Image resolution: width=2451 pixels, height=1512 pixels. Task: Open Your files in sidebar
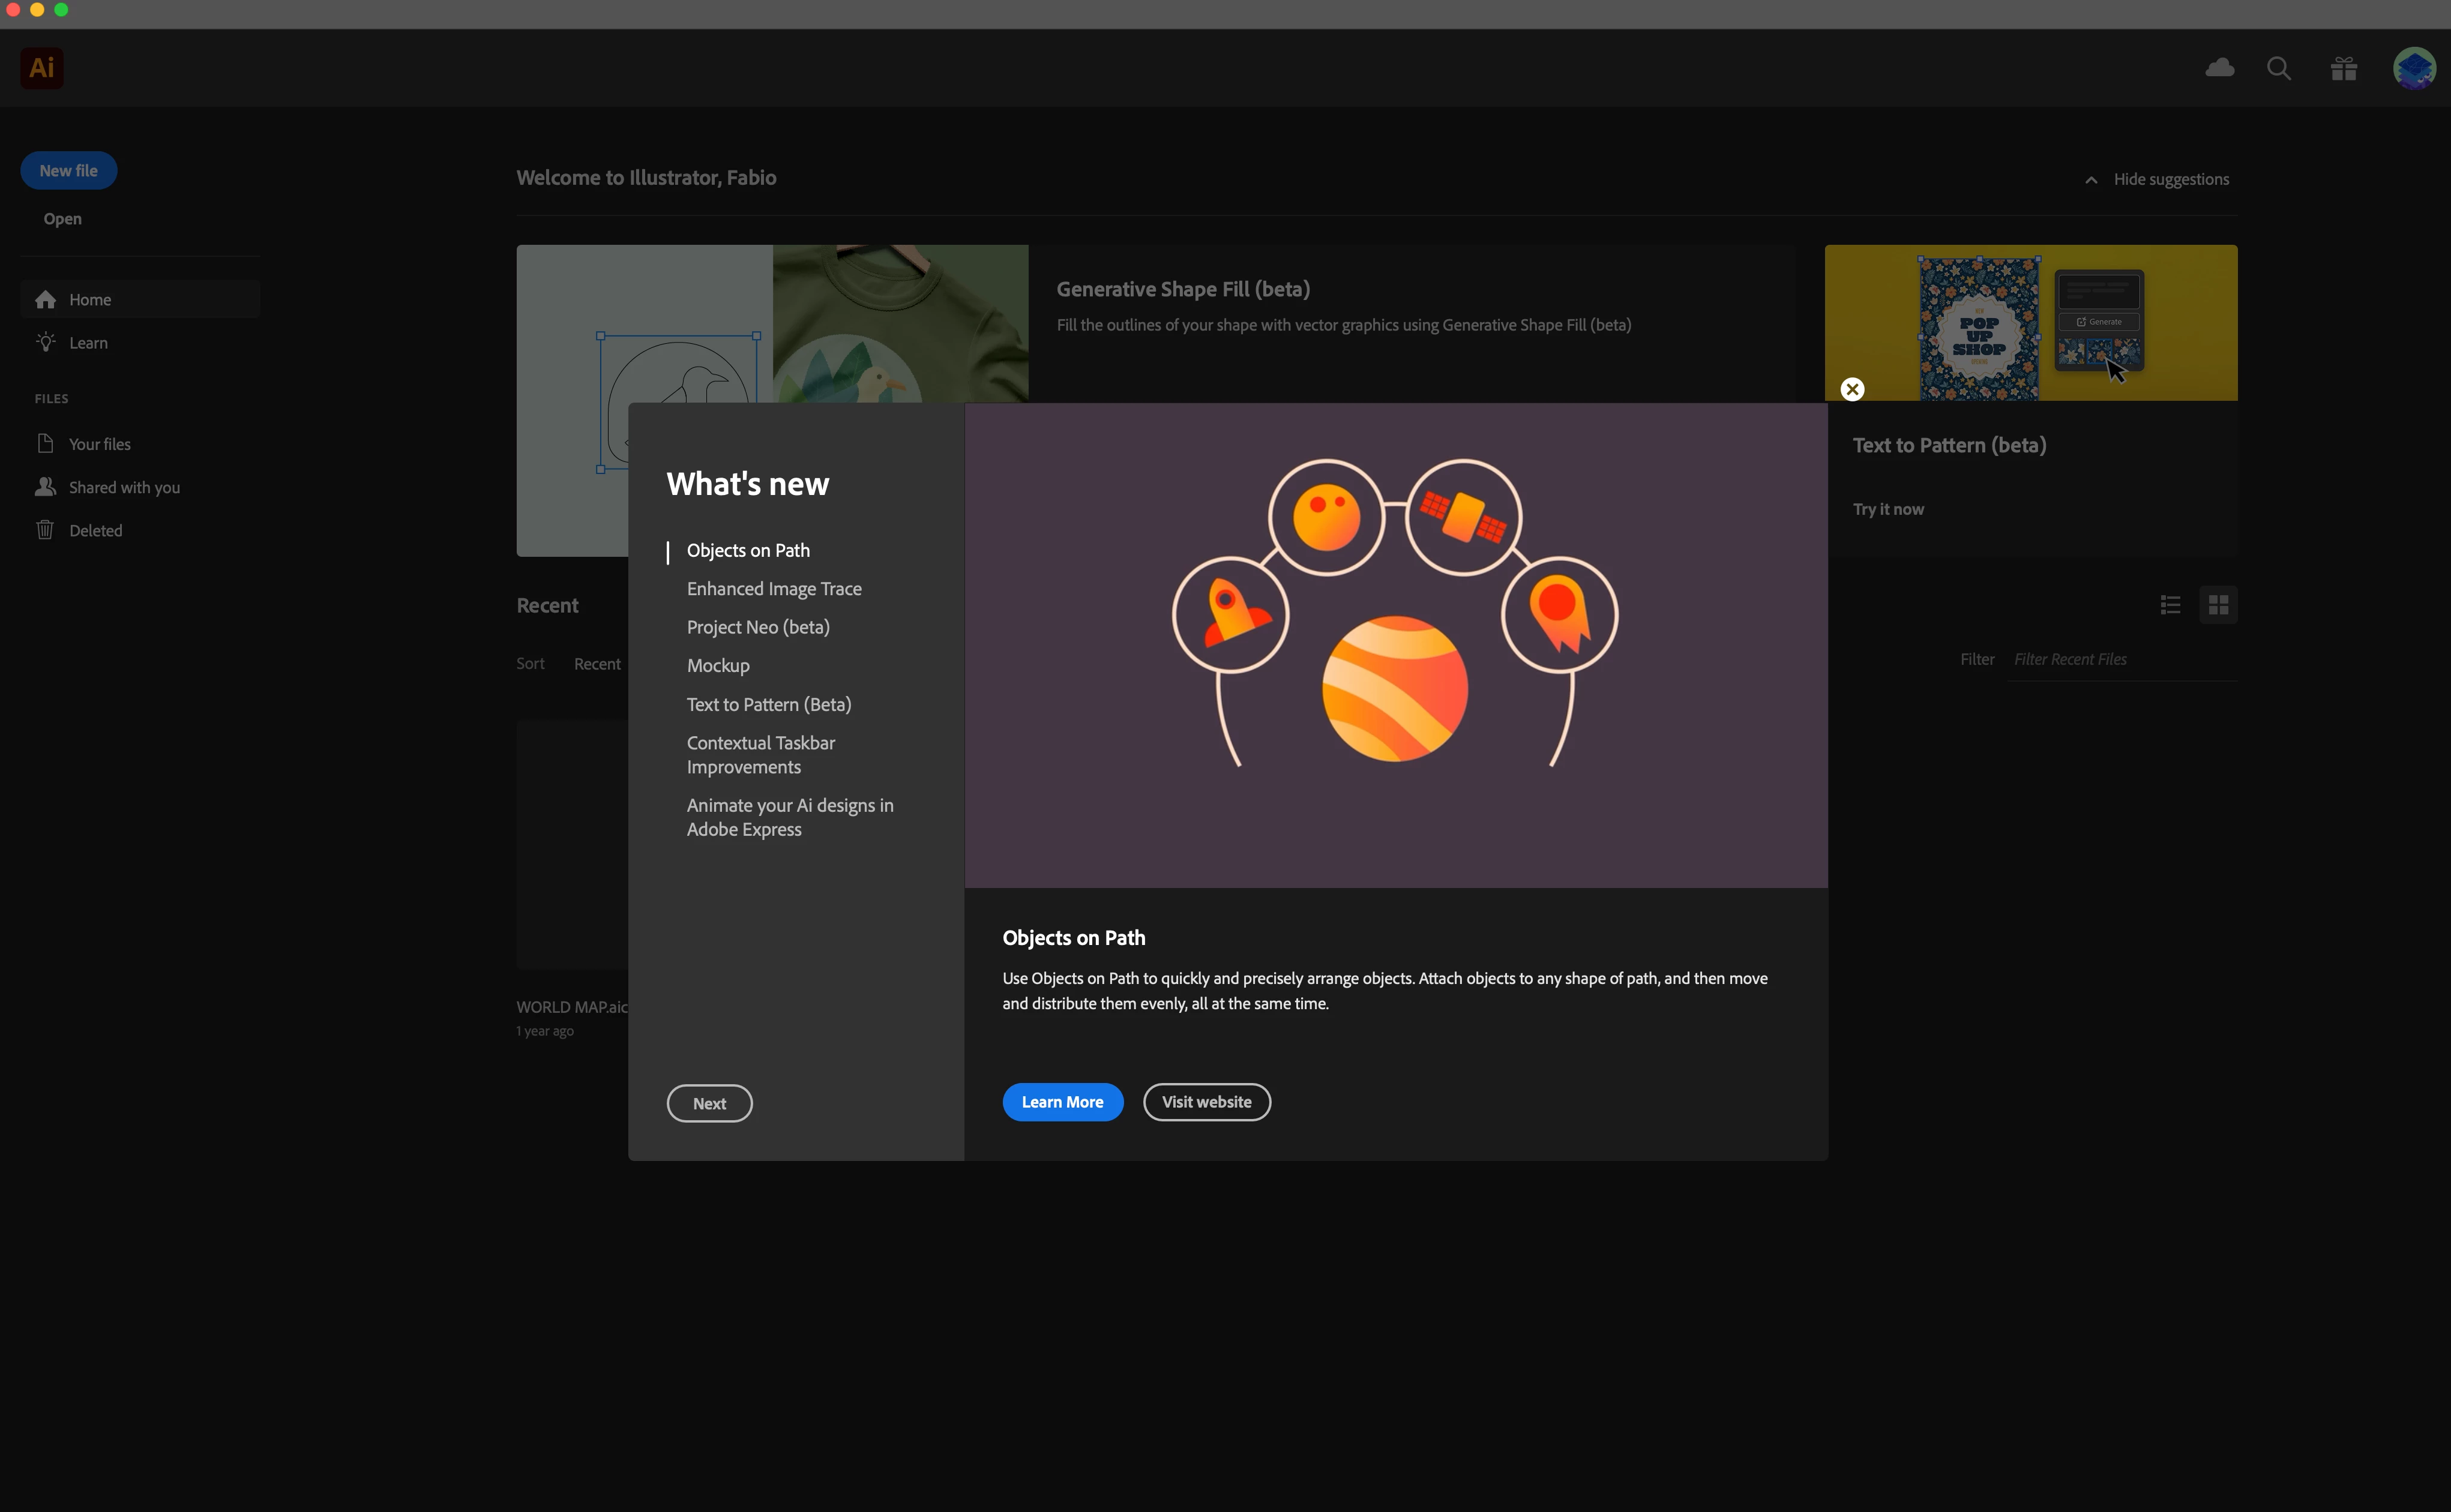99,444
